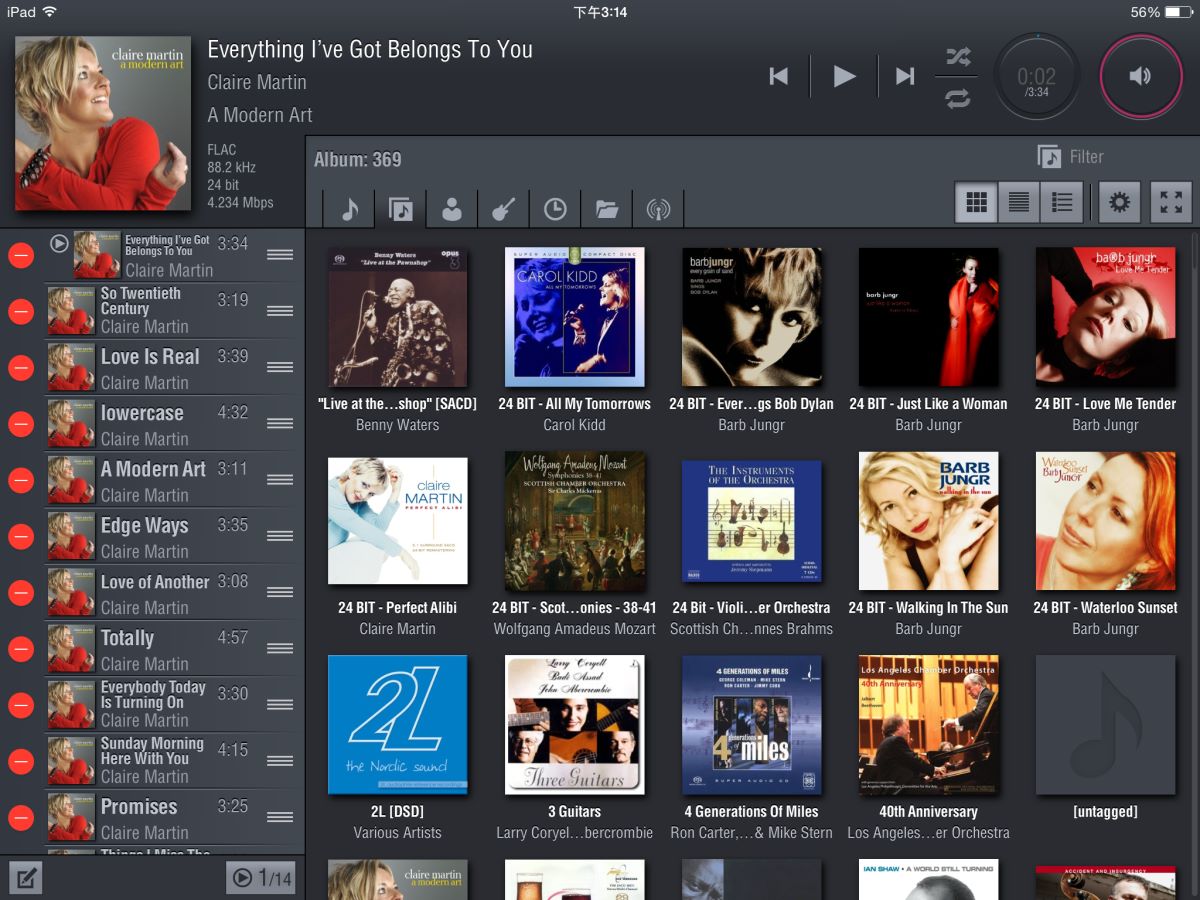
Task: Switch to the Radio tab (antenna icon)
Action: [658, 208]
